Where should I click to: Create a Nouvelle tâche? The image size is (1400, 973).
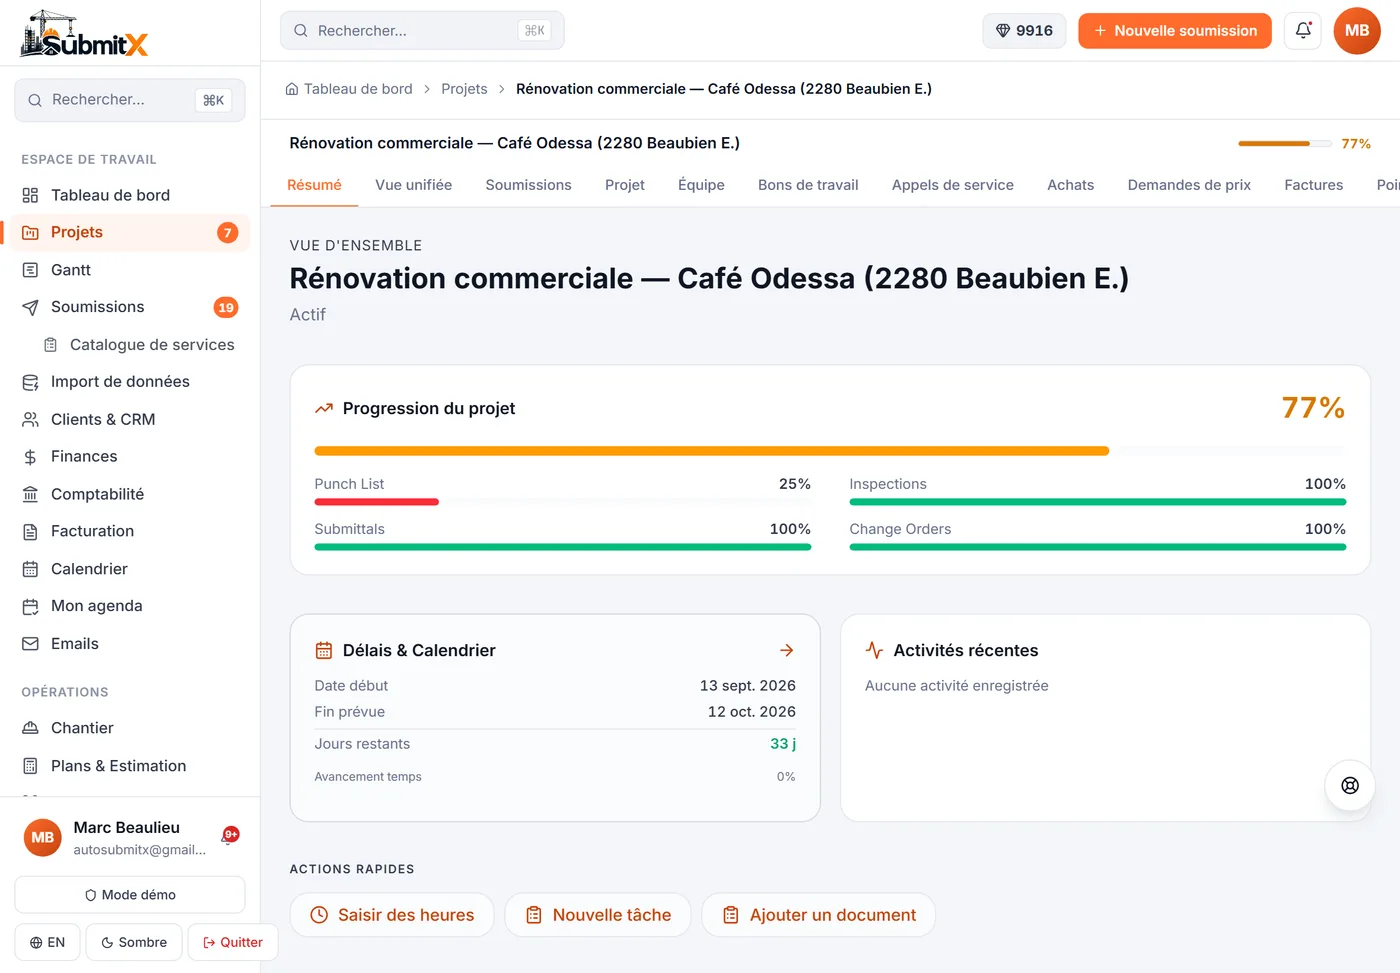[x=598, y=915]
